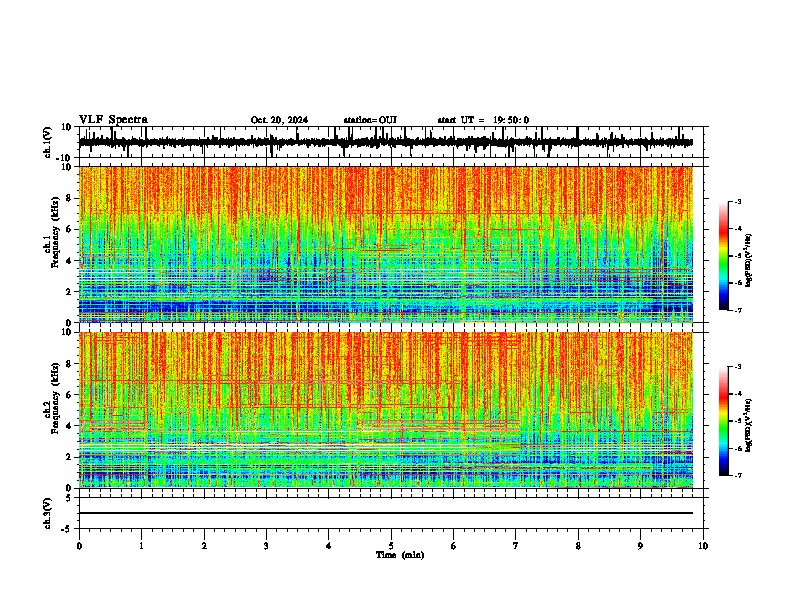Image resolution: width=792 pixels, height=612 pixels.
Task: Click inside the ch.2 spectrogram panel
Action: (386, 410)
